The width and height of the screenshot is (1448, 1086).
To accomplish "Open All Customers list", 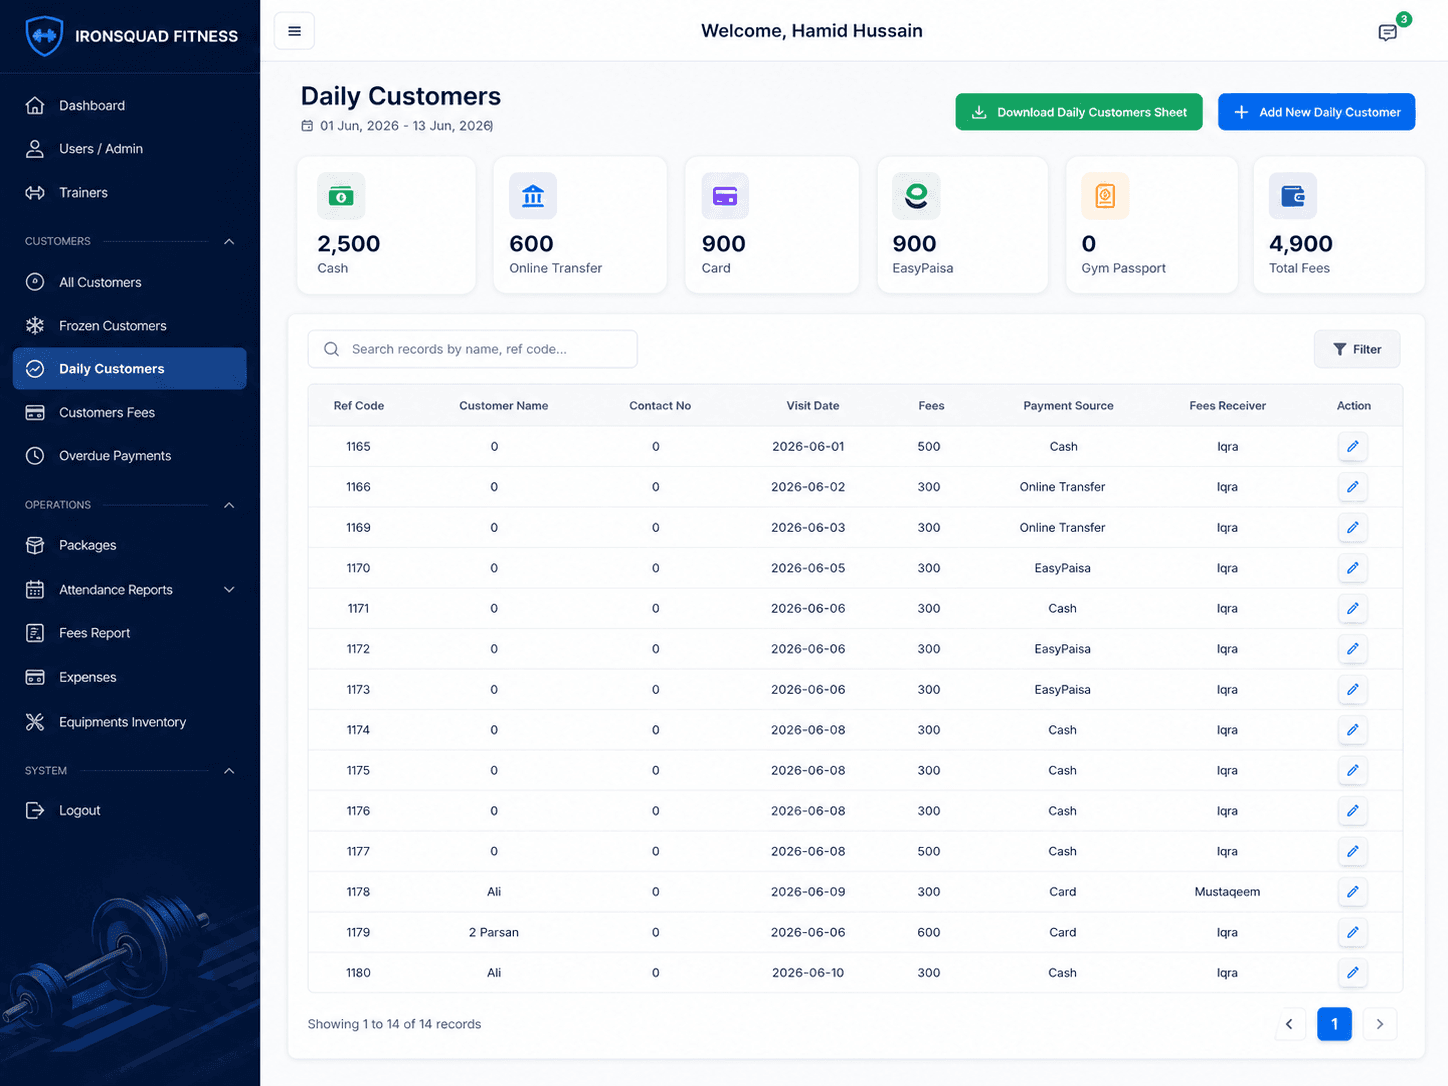I will [130, 282].
